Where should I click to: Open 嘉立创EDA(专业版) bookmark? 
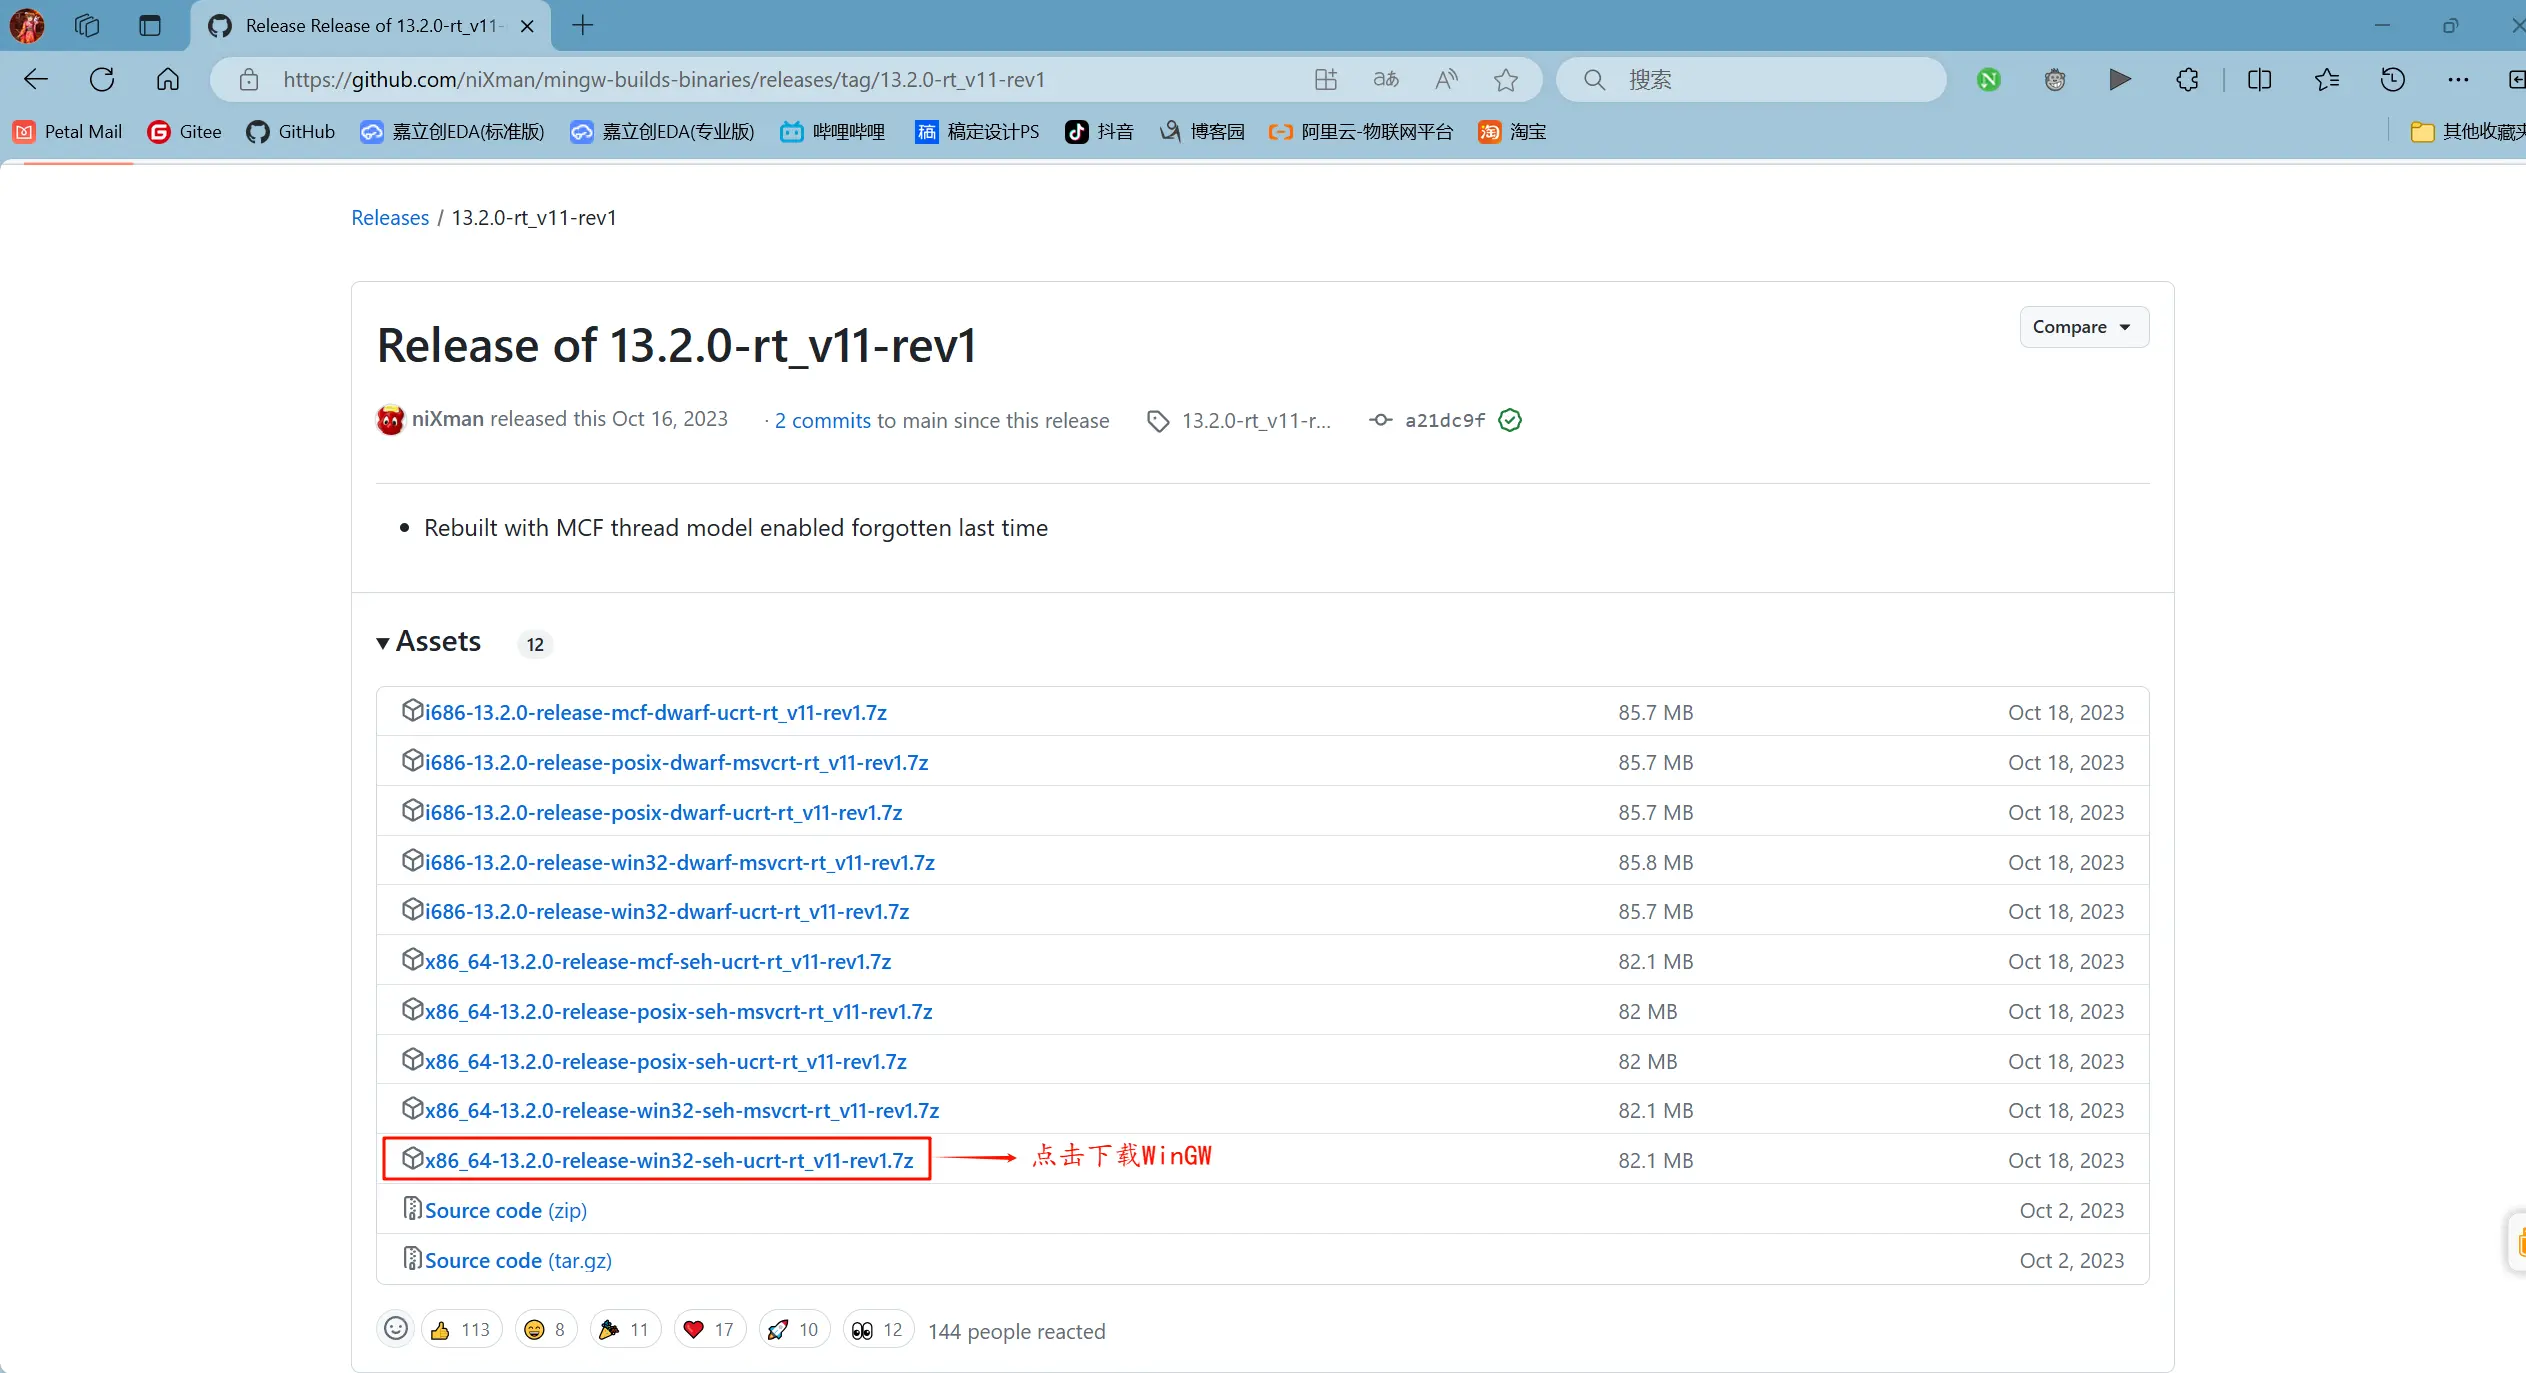click(x=662, y=131)
